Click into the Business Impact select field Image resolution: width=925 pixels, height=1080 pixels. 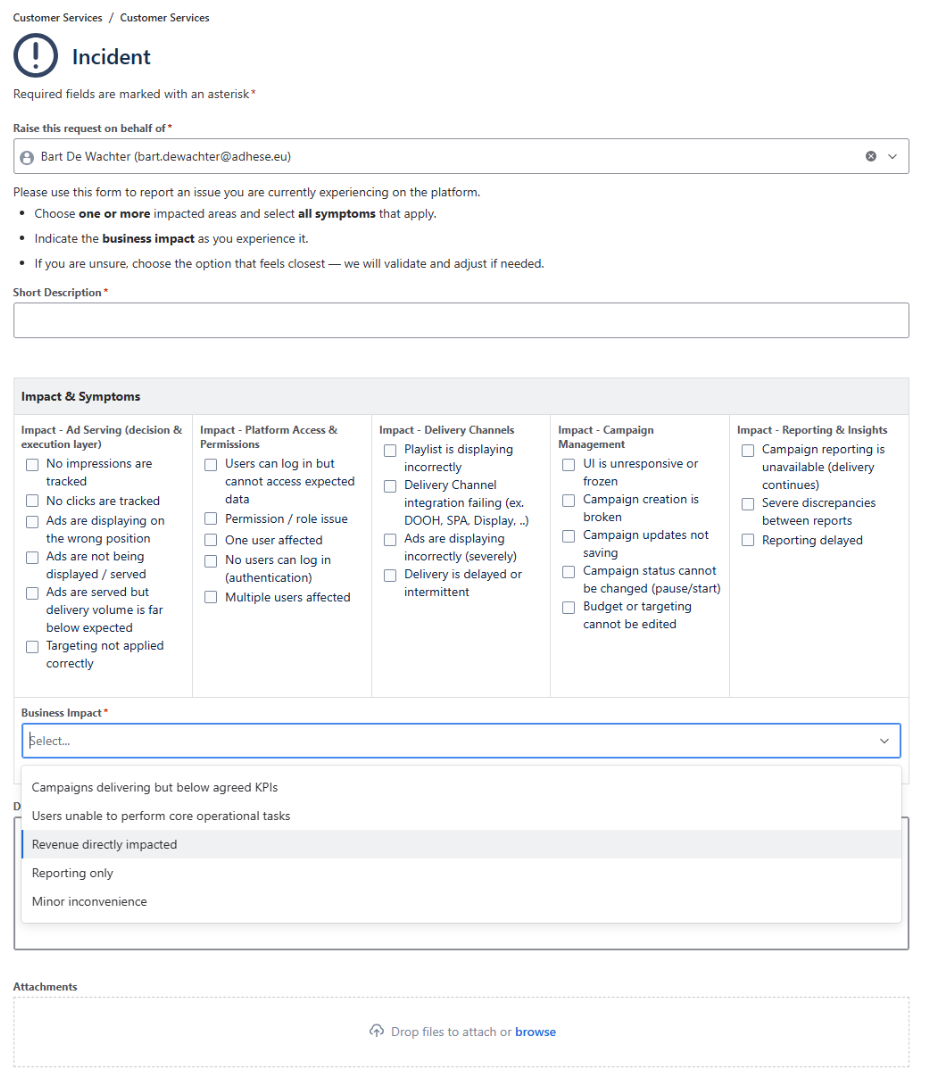[461, 741]
